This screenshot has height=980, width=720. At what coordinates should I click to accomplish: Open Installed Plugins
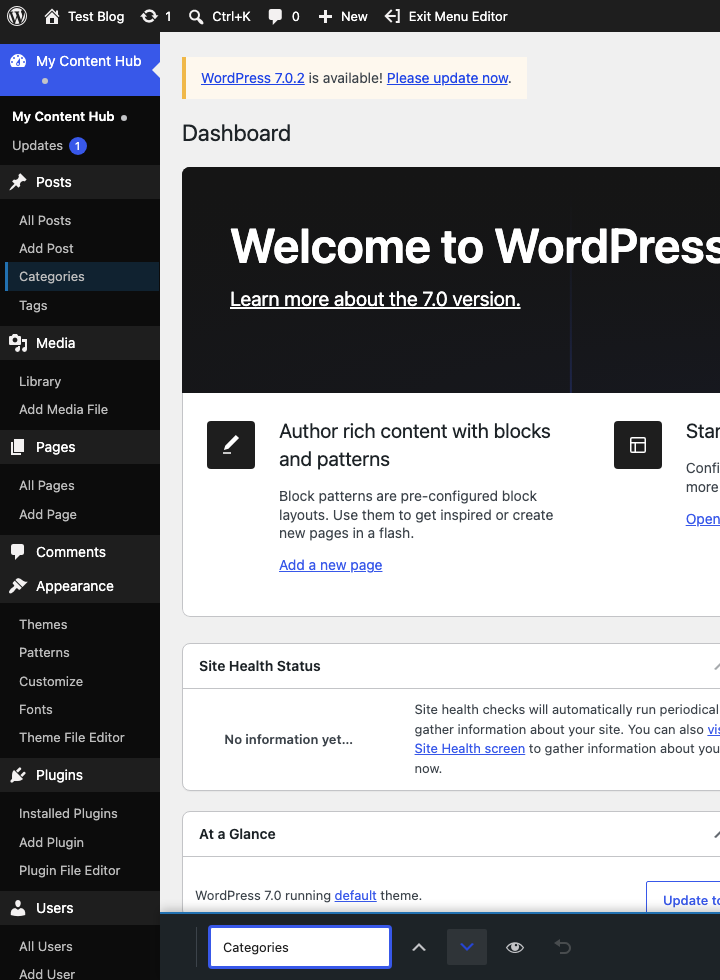tap(68, 813)
